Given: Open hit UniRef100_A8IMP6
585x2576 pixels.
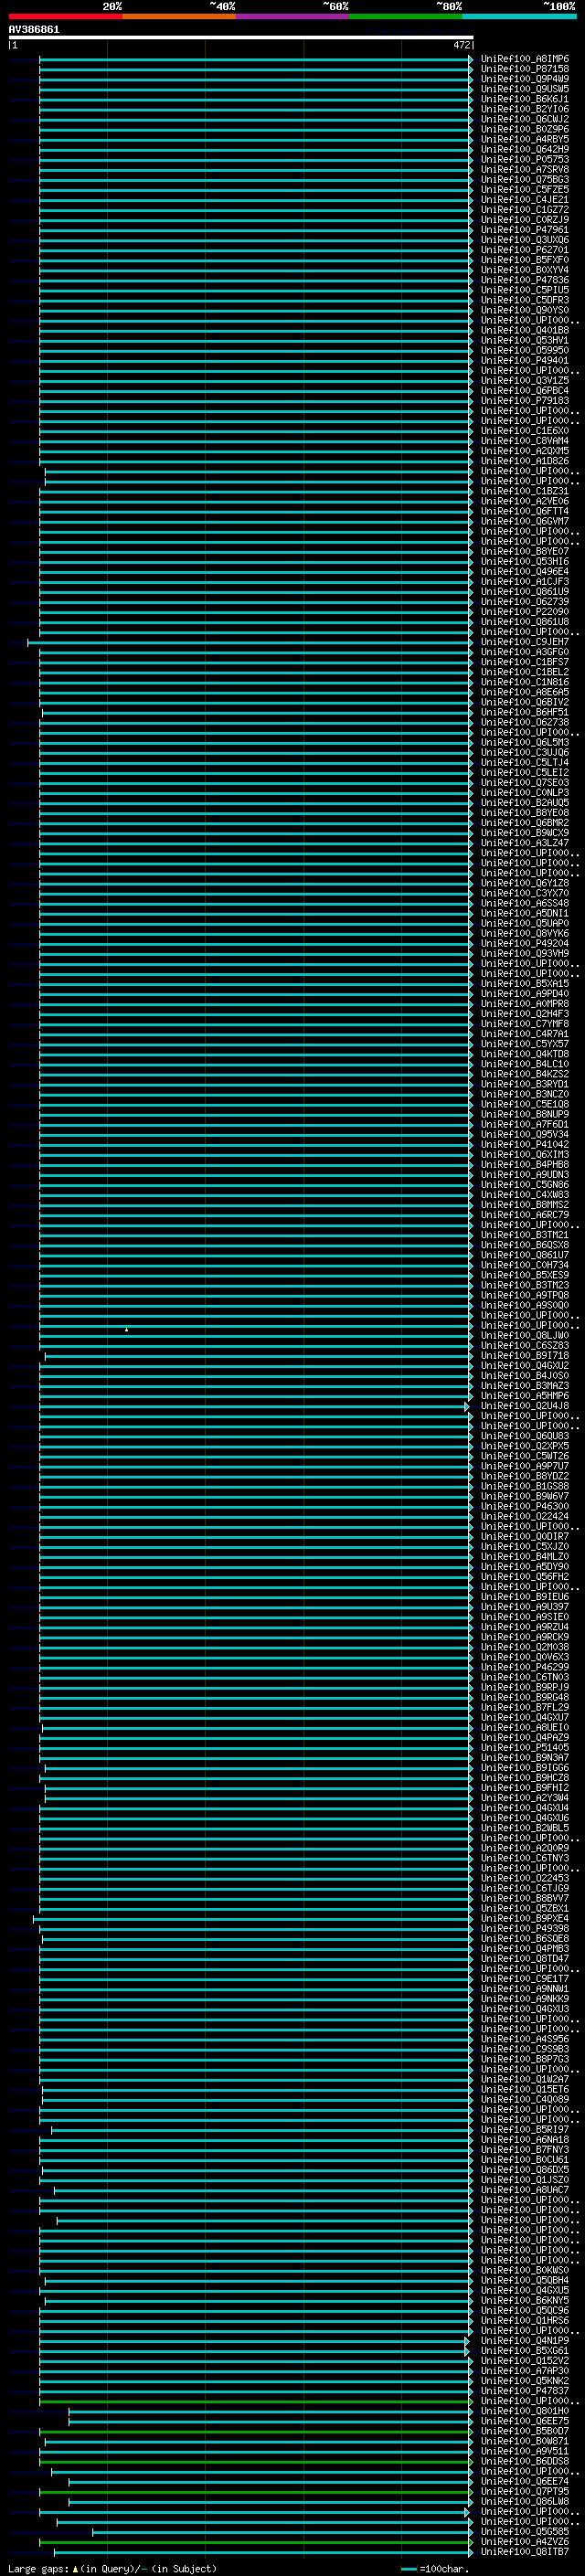Looking at the screenshot, I should pos(525,59).
